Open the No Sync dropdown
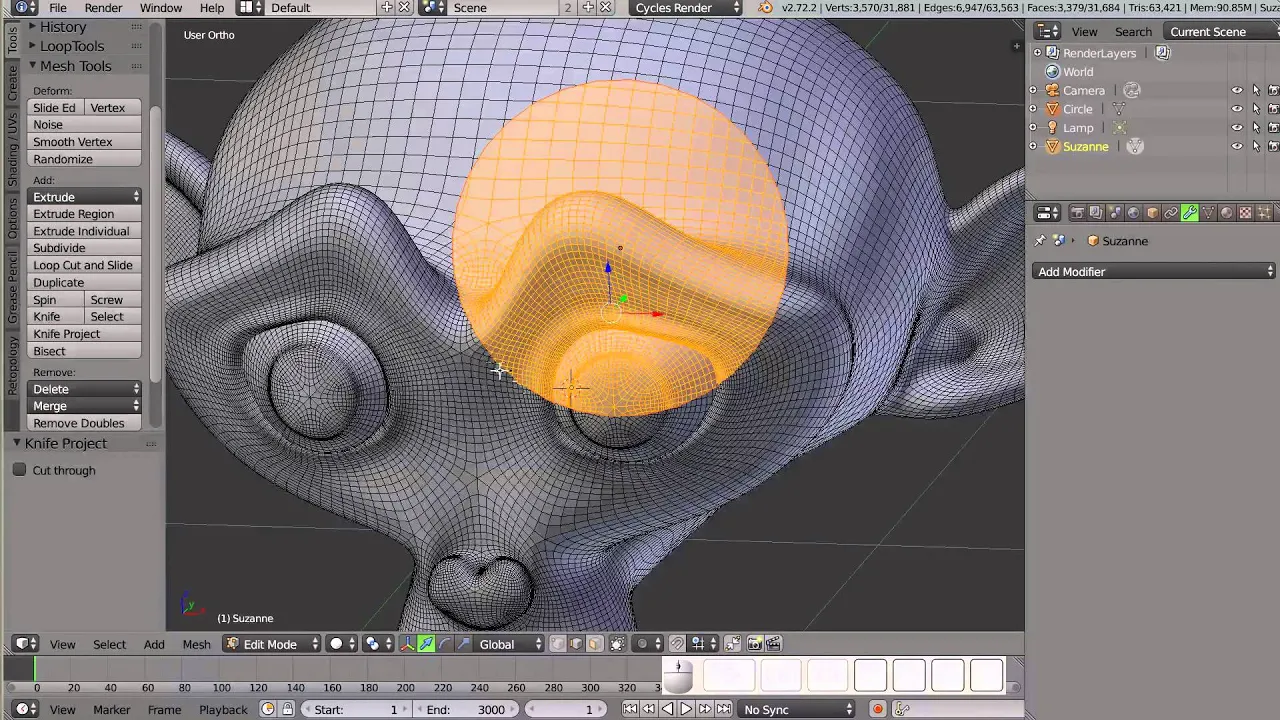Viewport: 1280px width, 720px height. [x=797, y=709]
